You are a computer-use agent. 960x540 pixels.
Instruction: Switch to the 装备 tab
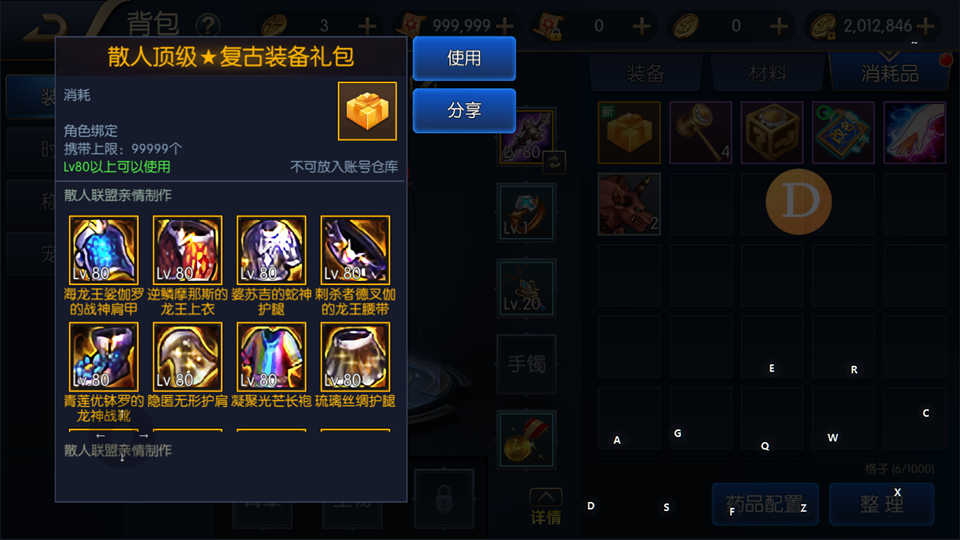tap(645, 73)
